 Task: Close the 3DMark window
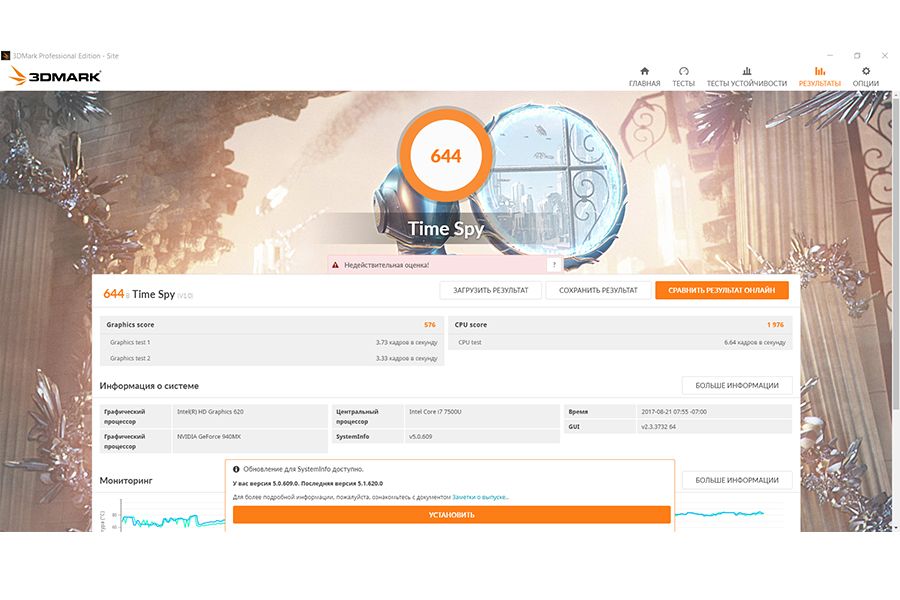pos(885,56)
